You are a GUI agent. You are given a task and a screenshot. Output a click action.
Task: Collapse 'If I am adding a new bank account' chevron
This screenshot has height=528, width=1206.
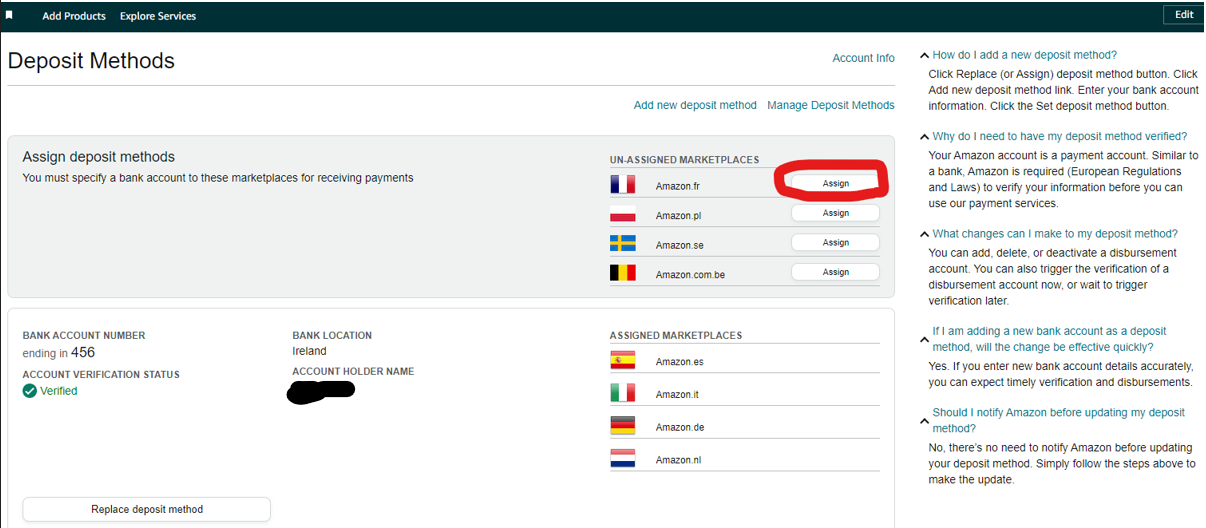pyautogui.click(x=924, y=340)
